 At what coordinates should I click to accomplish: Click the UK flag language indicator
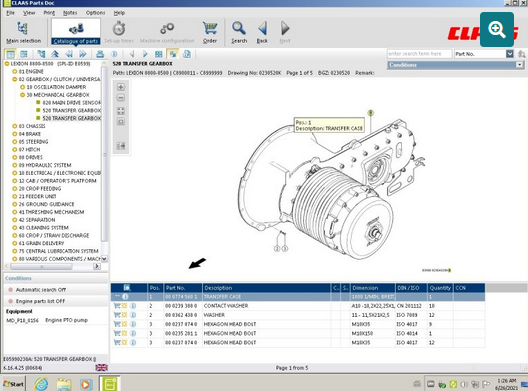(x=101, y=367)
